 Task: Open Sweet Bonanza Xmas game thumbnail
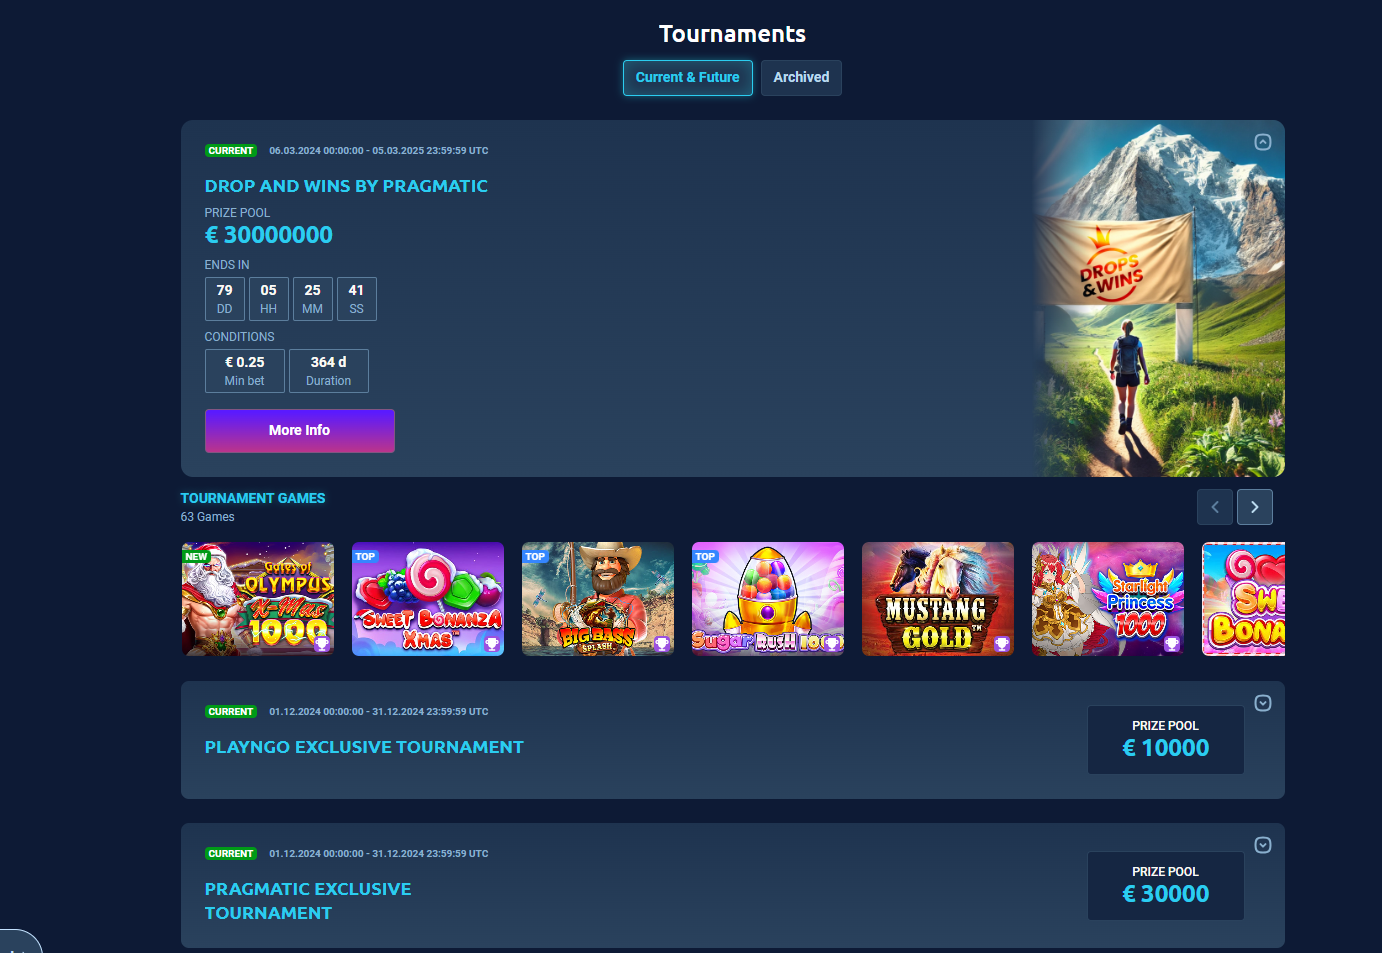(428, 599)
